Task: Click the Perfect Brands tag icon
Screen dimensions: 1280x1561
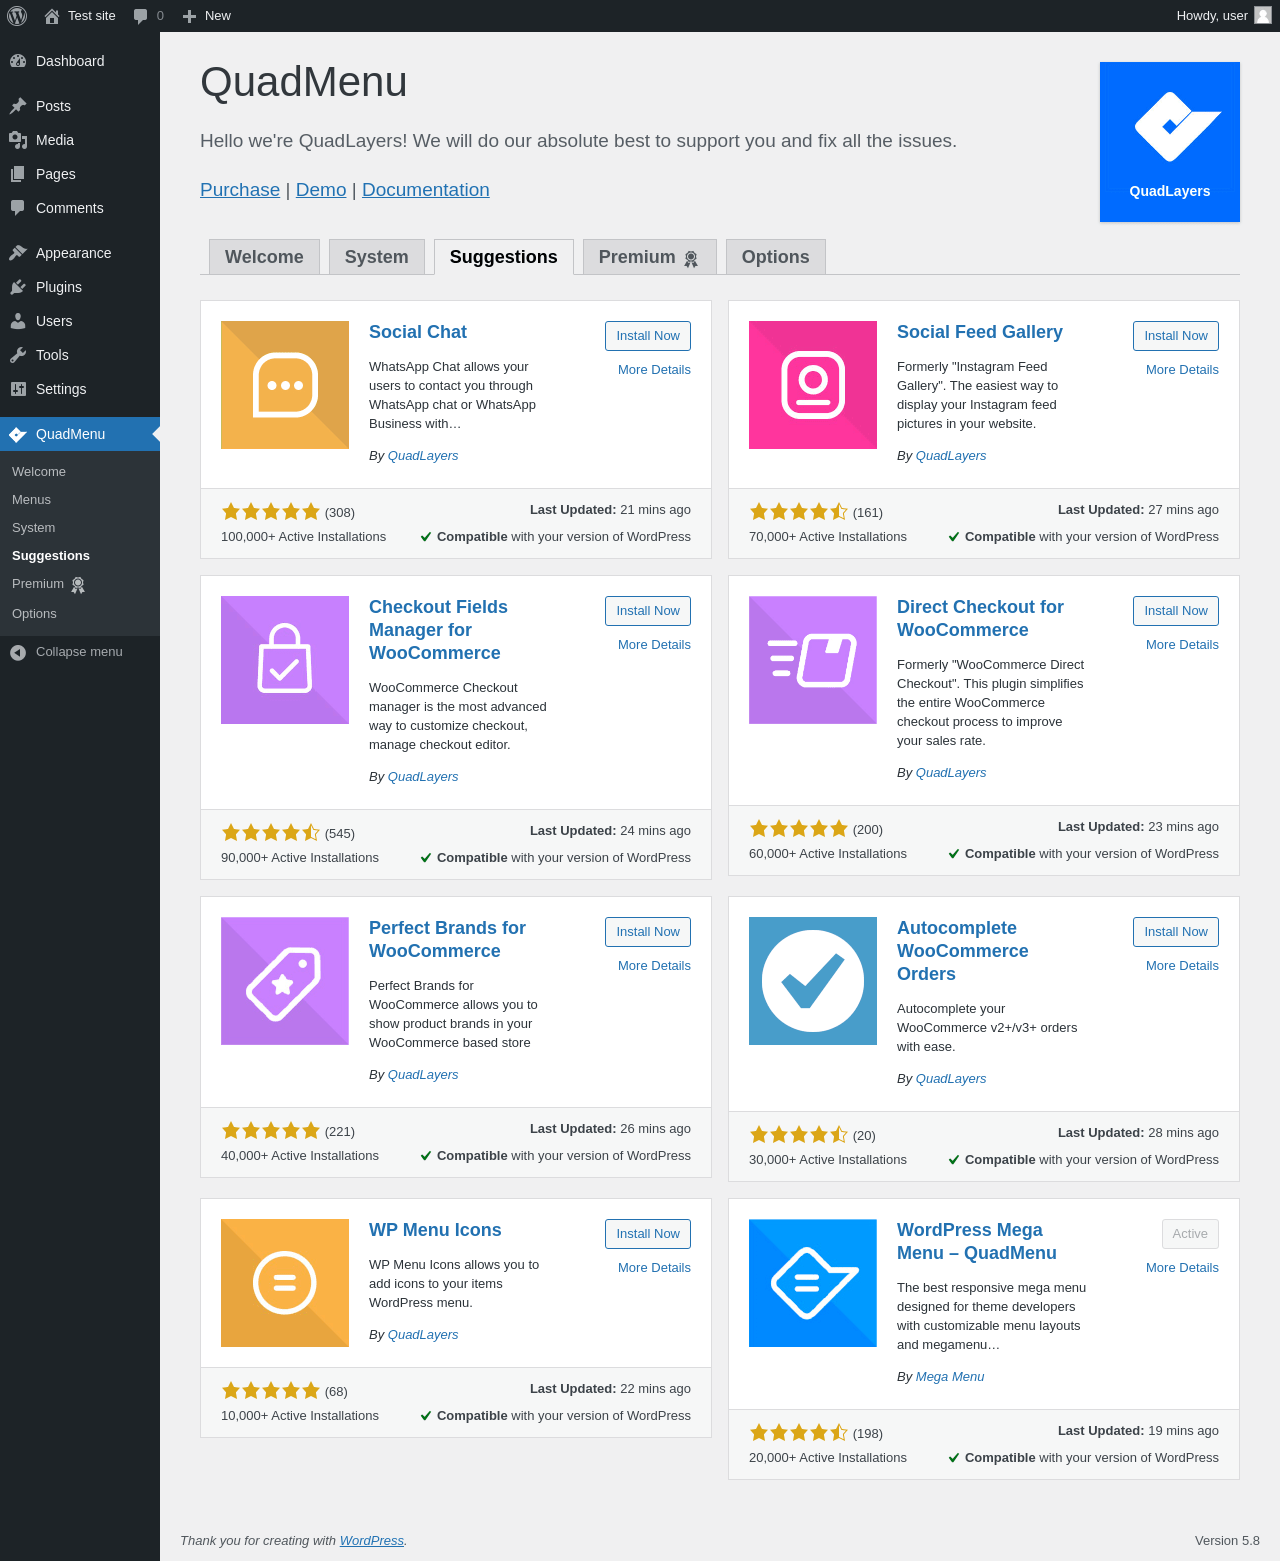Action: tap(285, 981)
